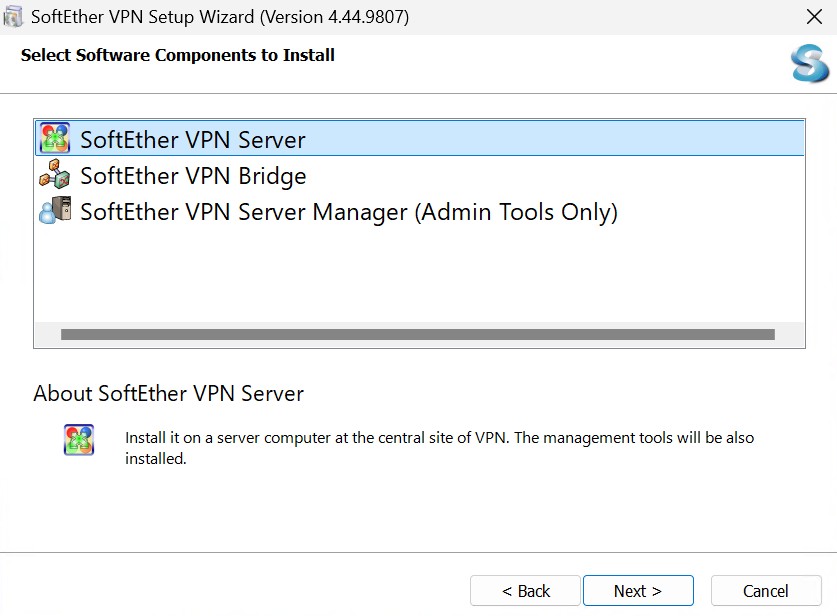Click the 'Select Software Components to Install' heading

178,55
